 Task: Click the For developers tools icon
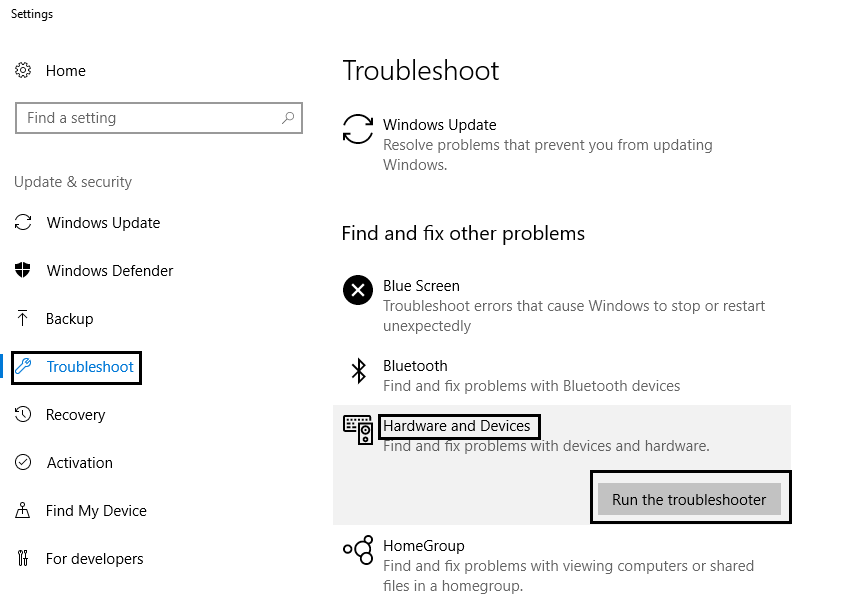(x=22, y=558)
